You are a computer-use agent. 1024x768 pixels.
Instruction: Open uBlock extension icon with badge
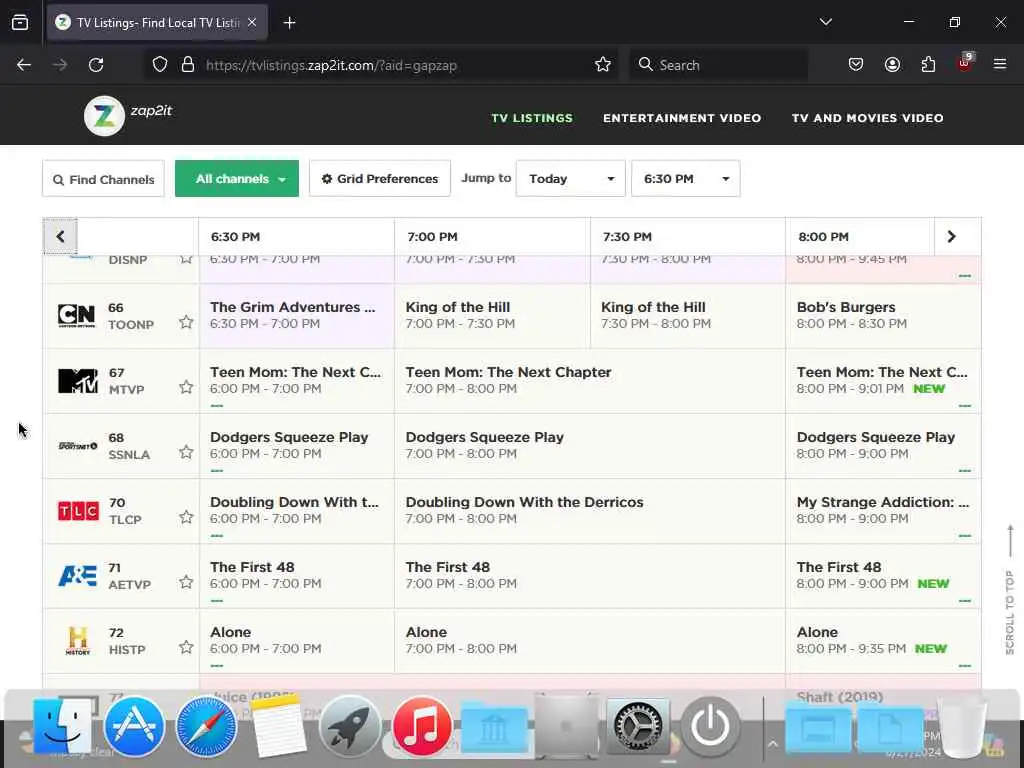965,63
